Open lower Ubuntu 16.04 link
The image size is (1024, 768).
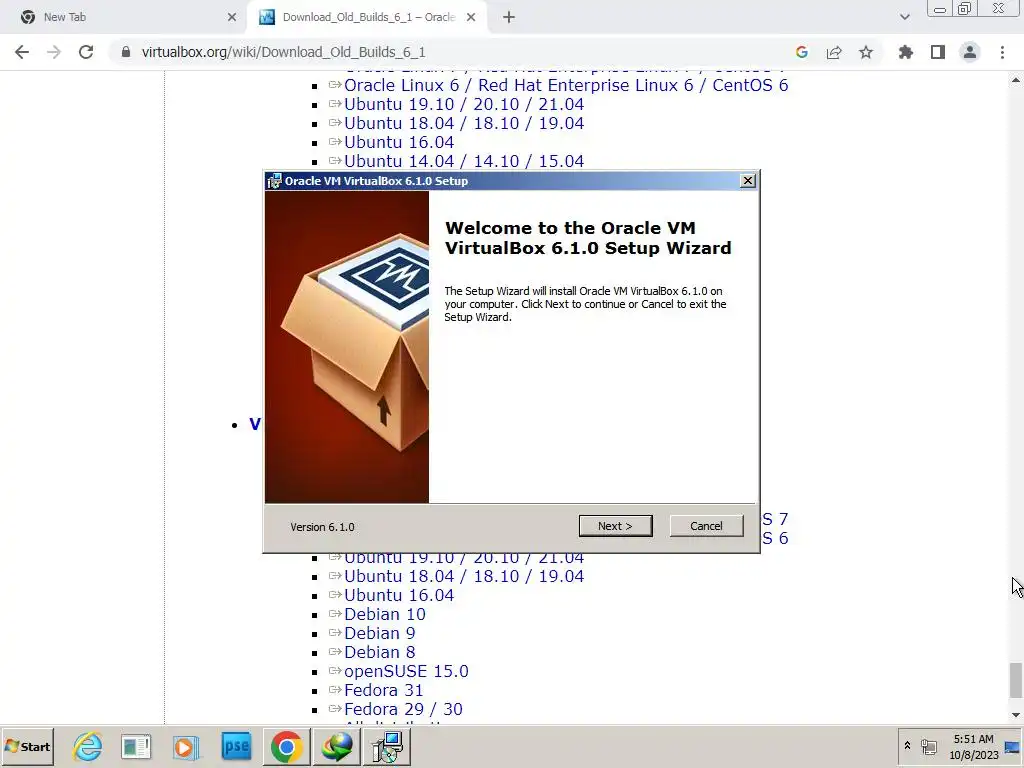(398, 595)
